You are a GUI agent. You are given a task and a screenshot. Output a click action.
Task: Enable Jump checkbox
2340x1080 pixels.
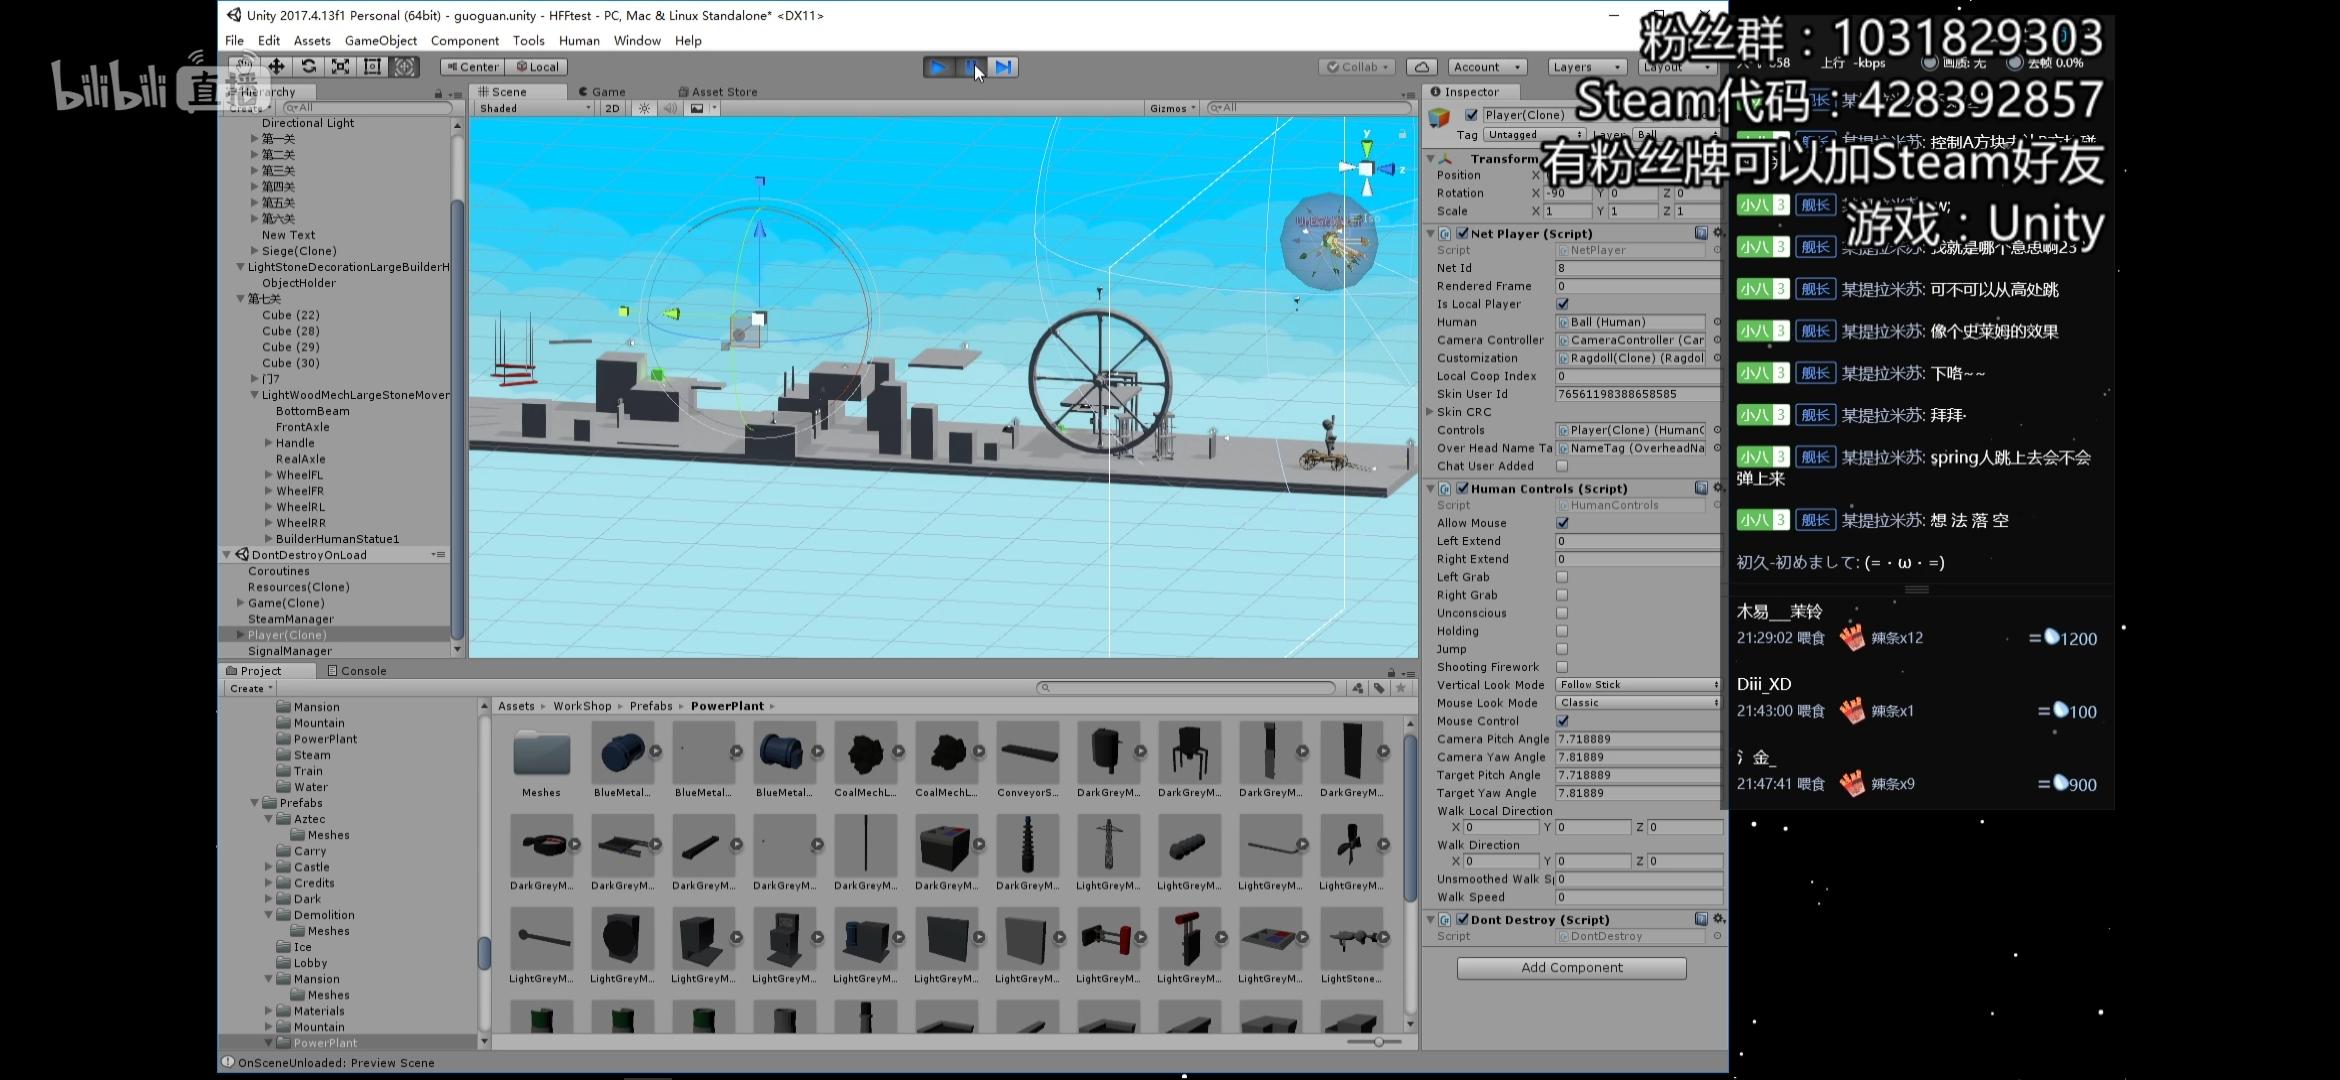coord(1562,649)
